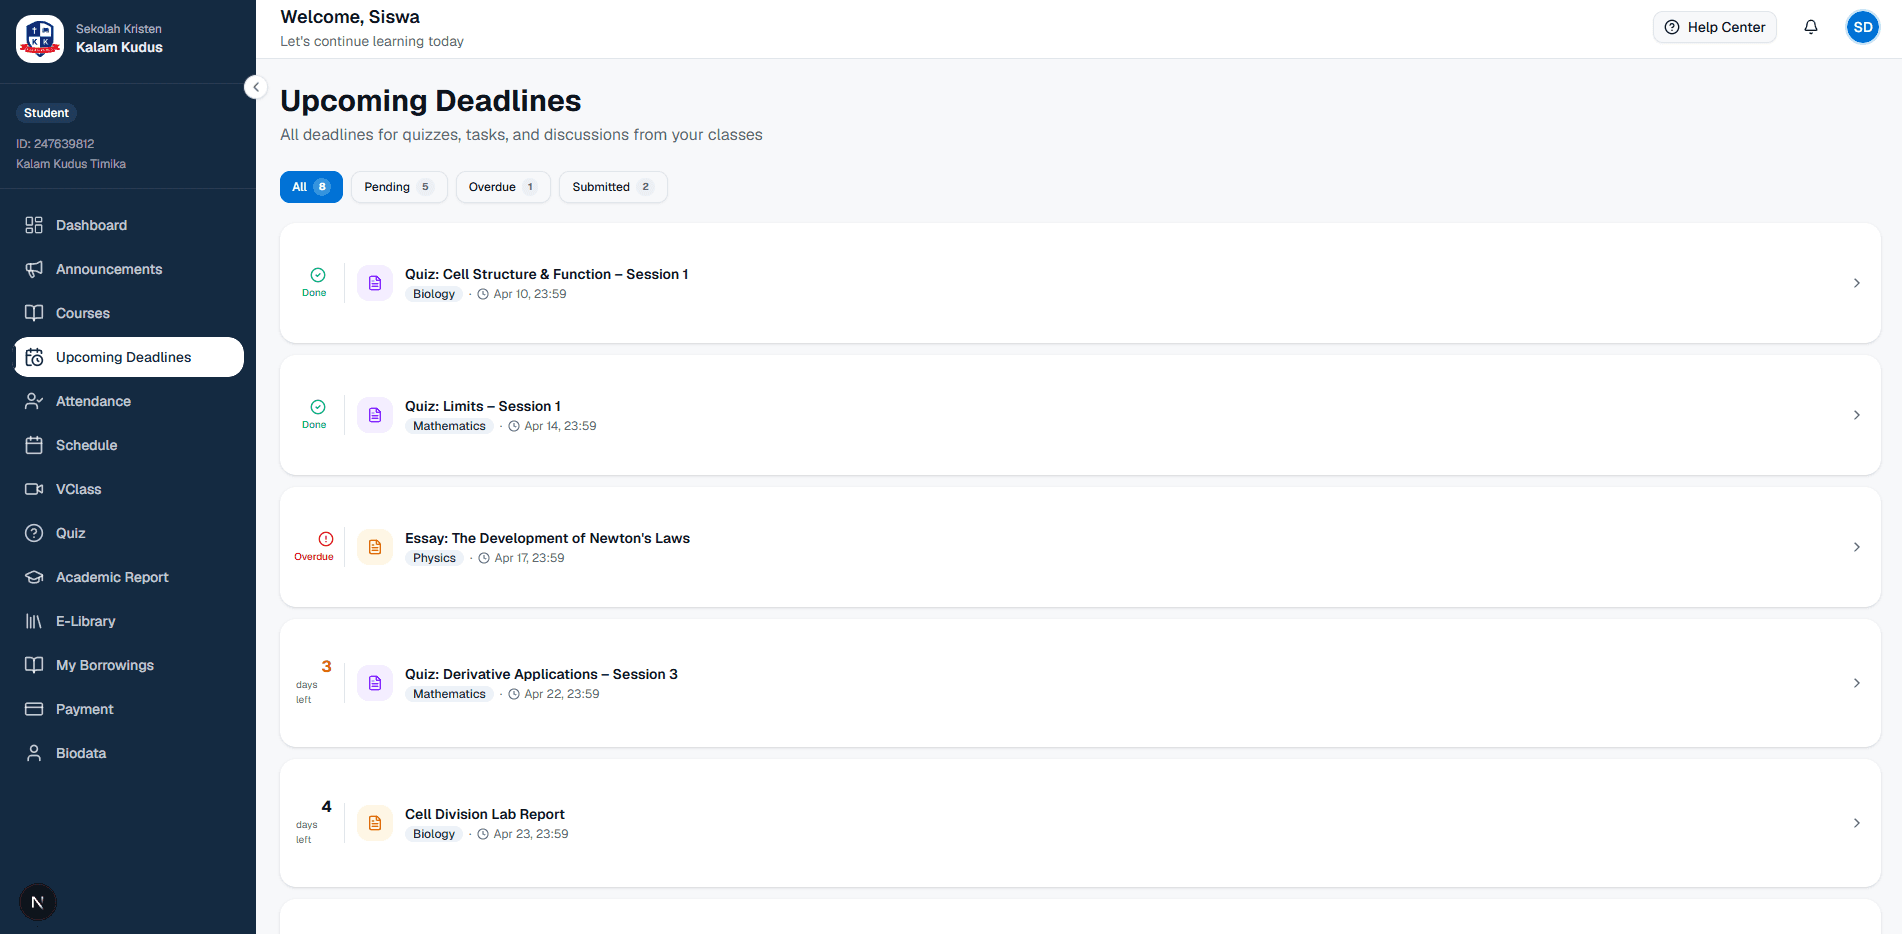Click the Student role badge
Screen dimensions: 1902x934
pos(46,113)
